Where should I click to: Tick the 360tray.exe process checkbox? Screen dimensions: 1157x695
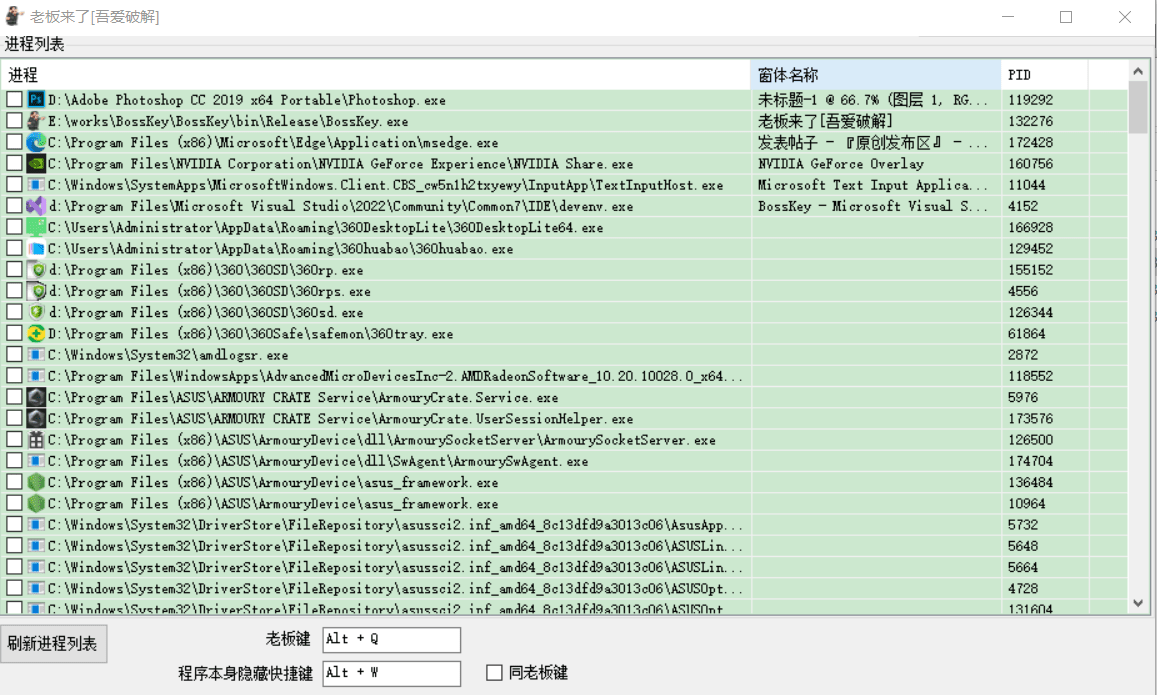tap(14, 333)
